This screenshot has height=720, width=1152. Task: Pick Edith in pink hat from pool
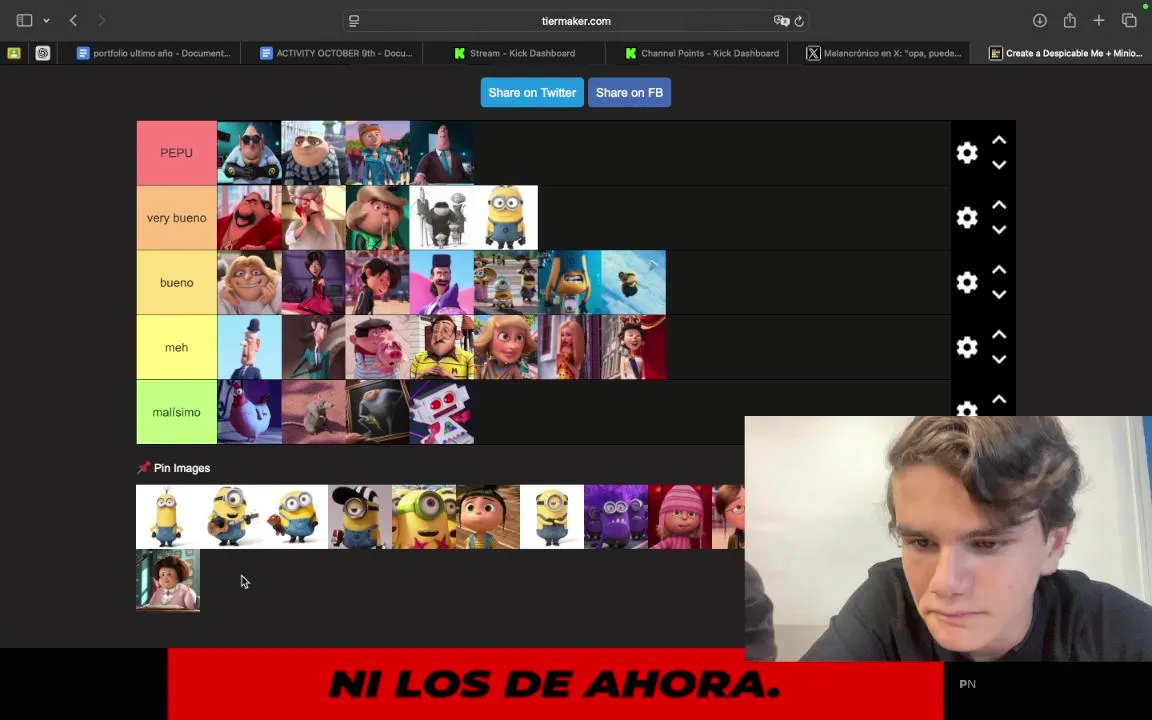[x=680, y=516]
